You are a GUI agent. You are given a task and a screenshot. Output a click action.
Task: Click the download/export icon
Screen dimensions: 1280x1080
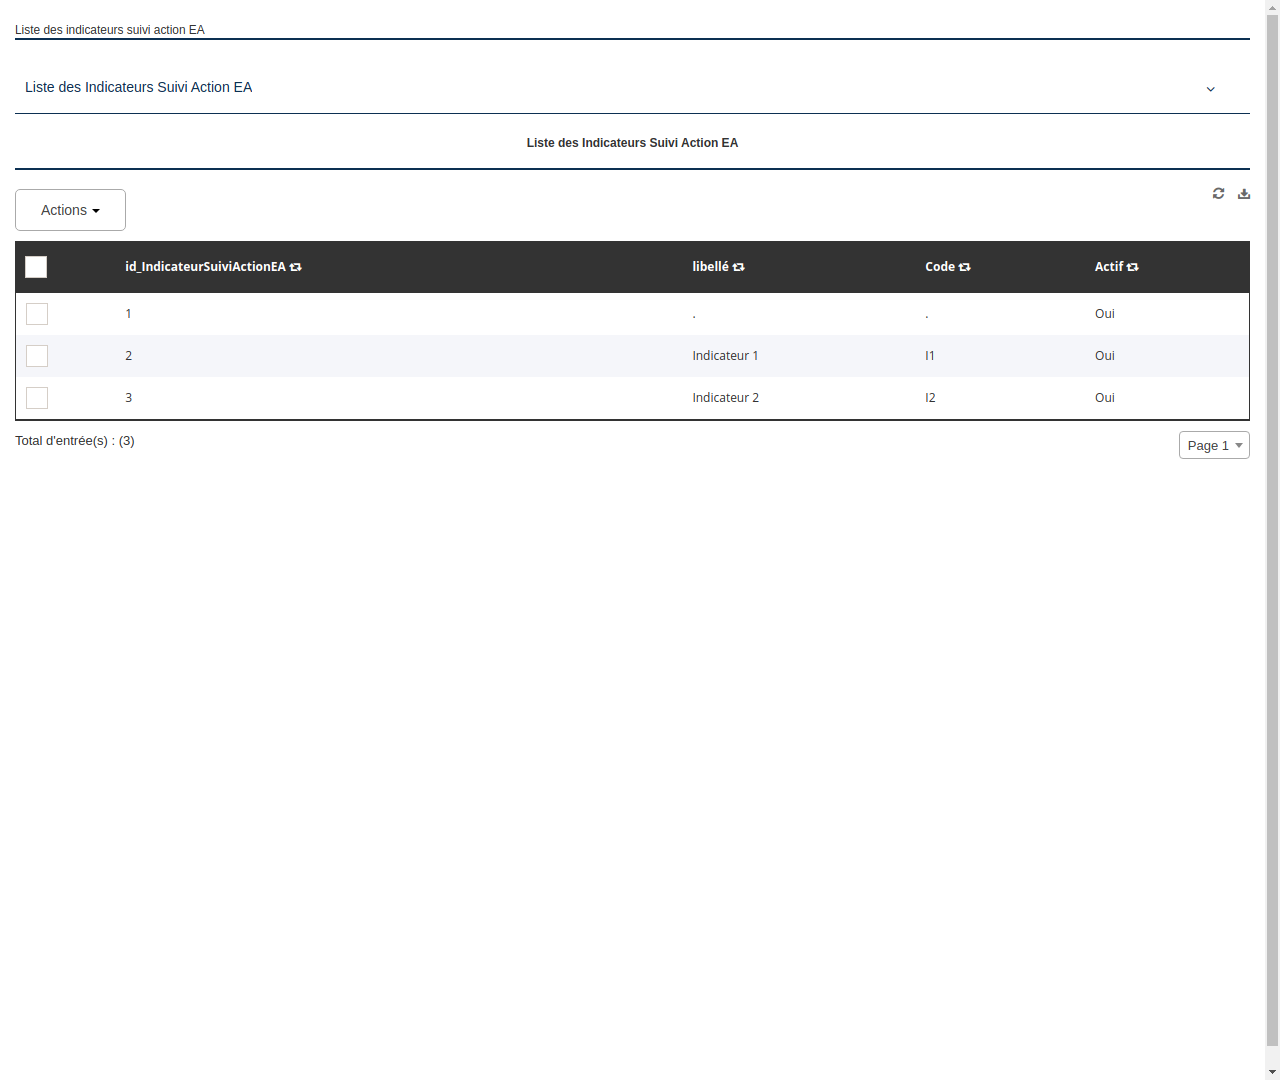(x=1244, y=193)
